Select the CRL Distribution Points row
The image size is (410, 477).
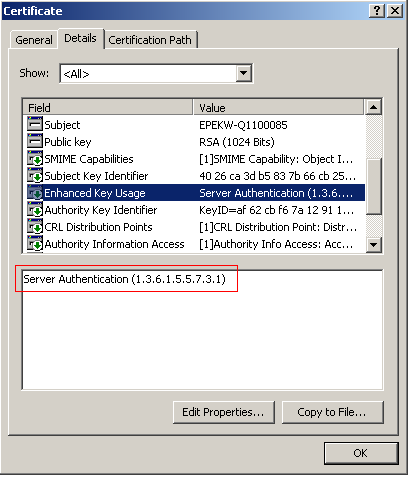pyautogui.click(x=194, y=227)
